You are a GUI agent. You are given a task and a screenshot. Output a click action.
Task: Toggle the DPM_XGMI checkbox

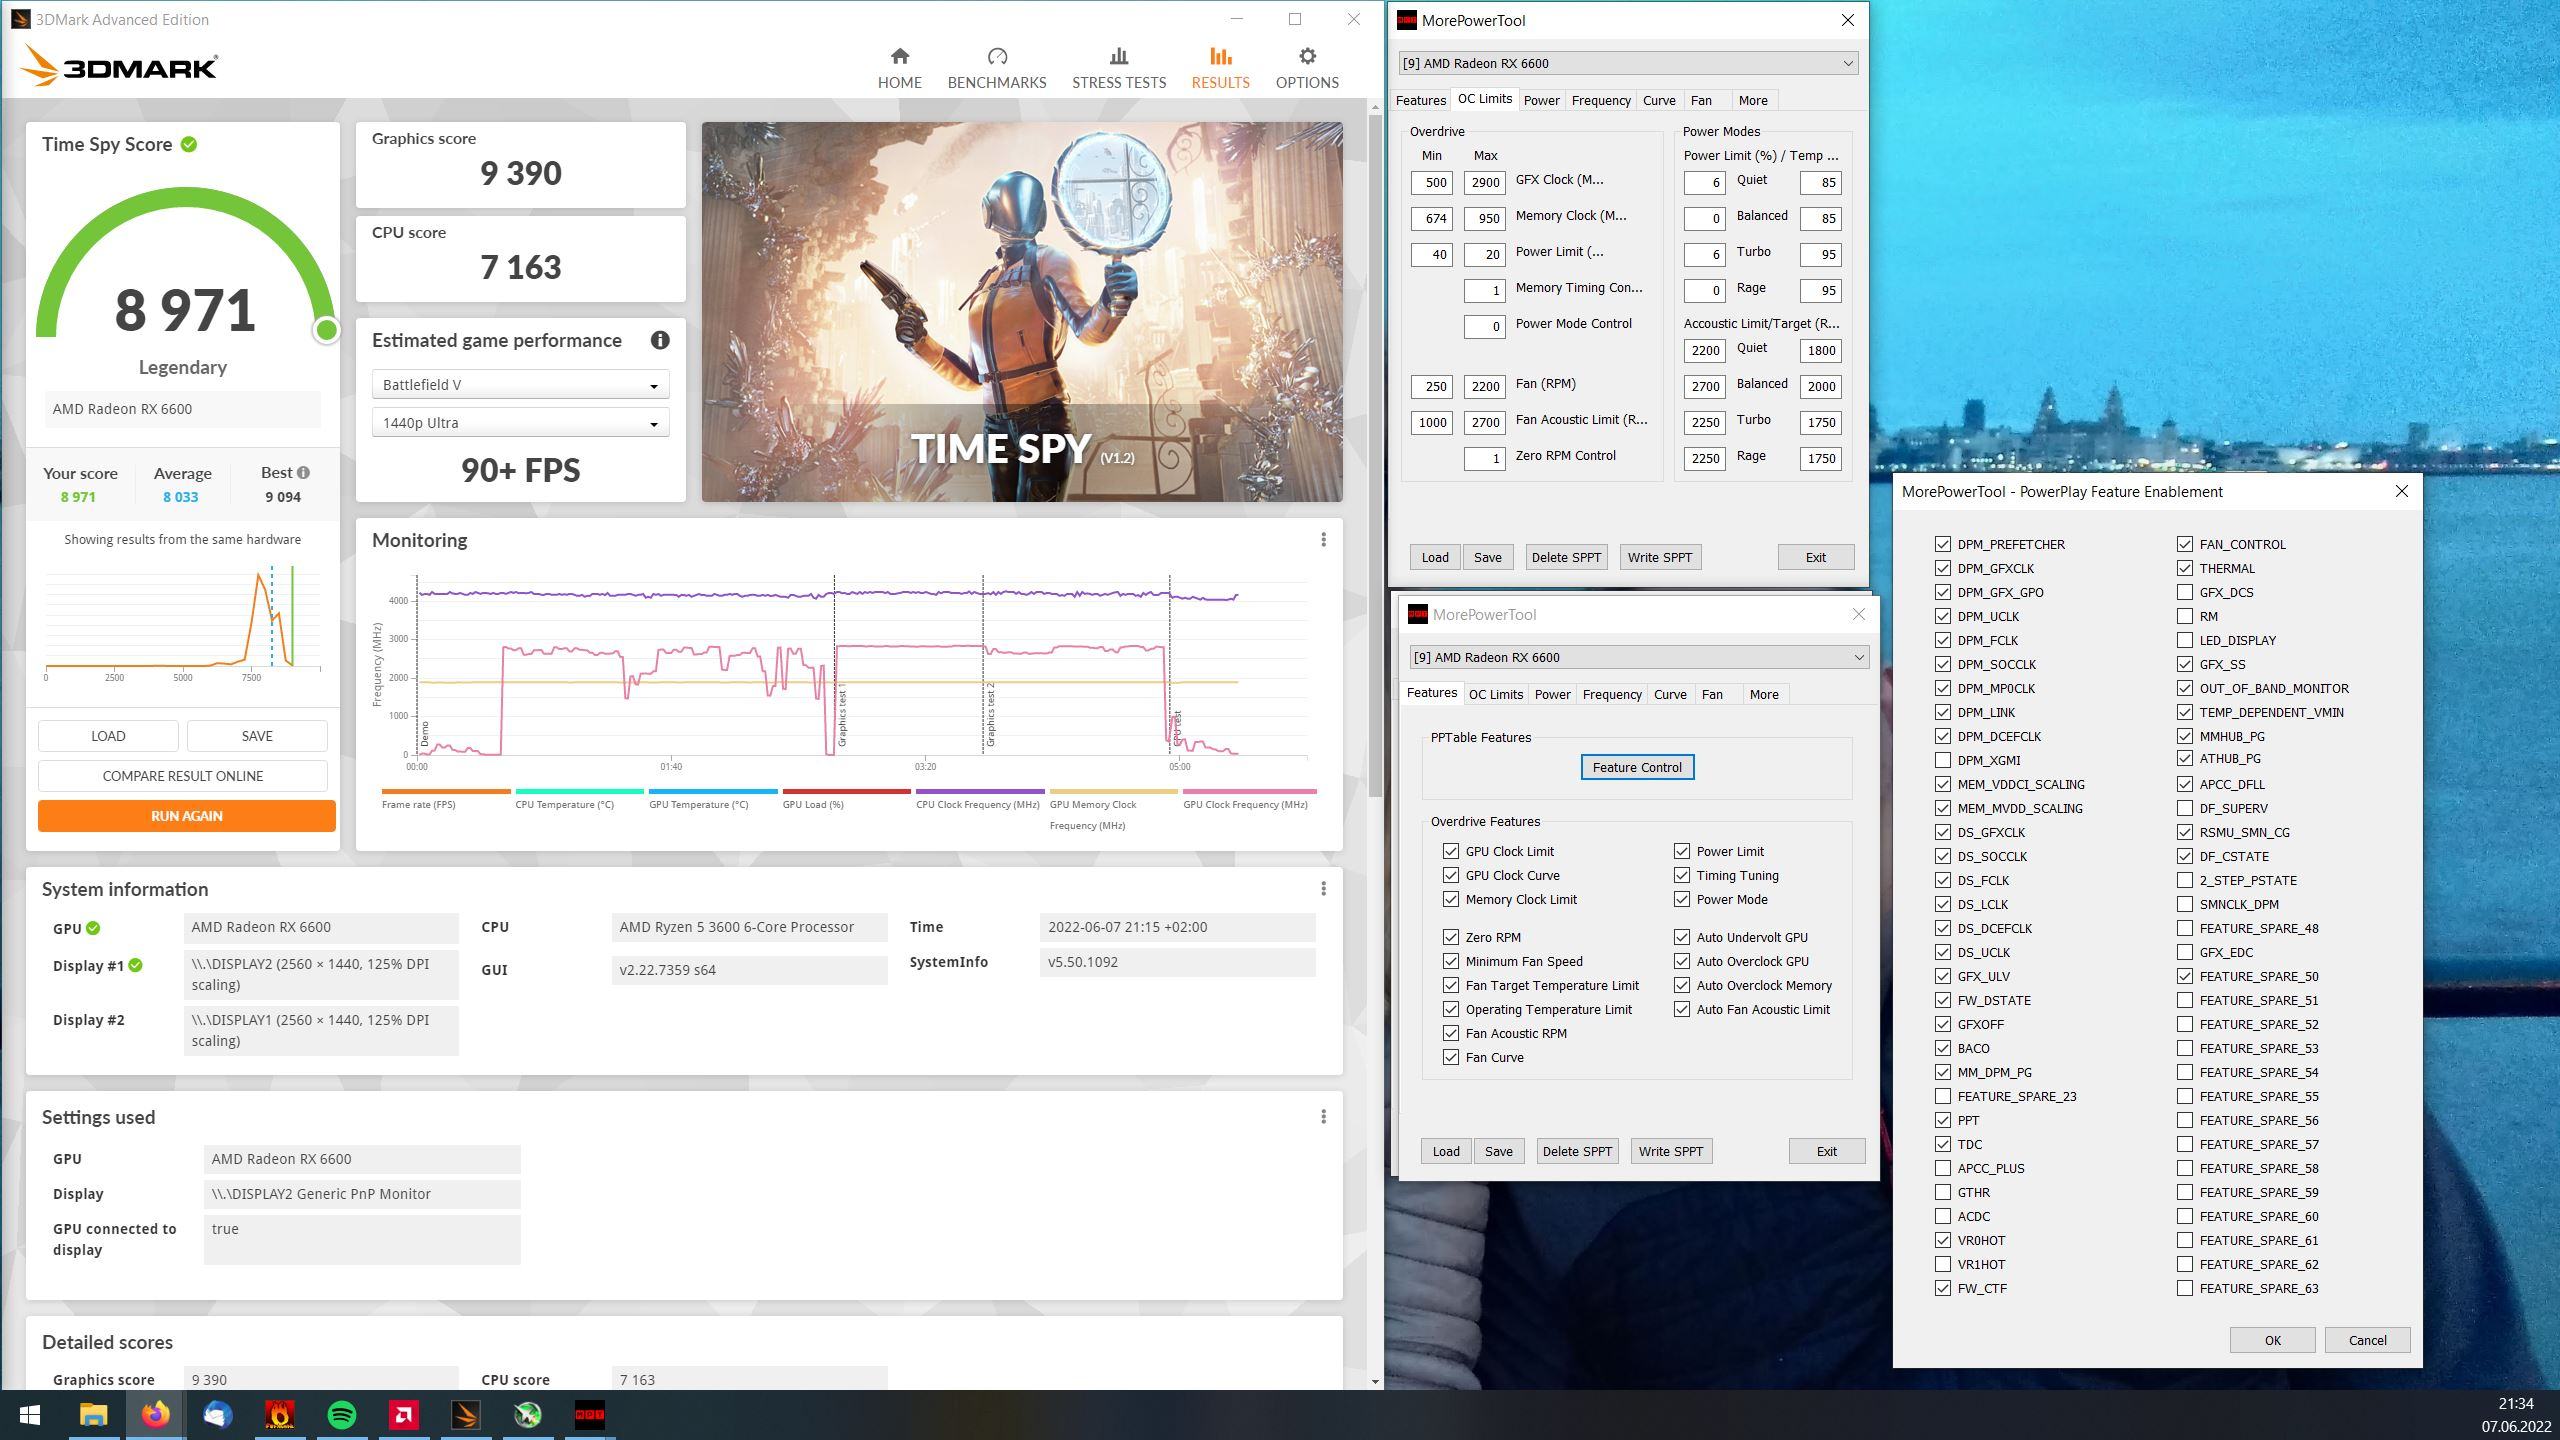(1943, 760)
